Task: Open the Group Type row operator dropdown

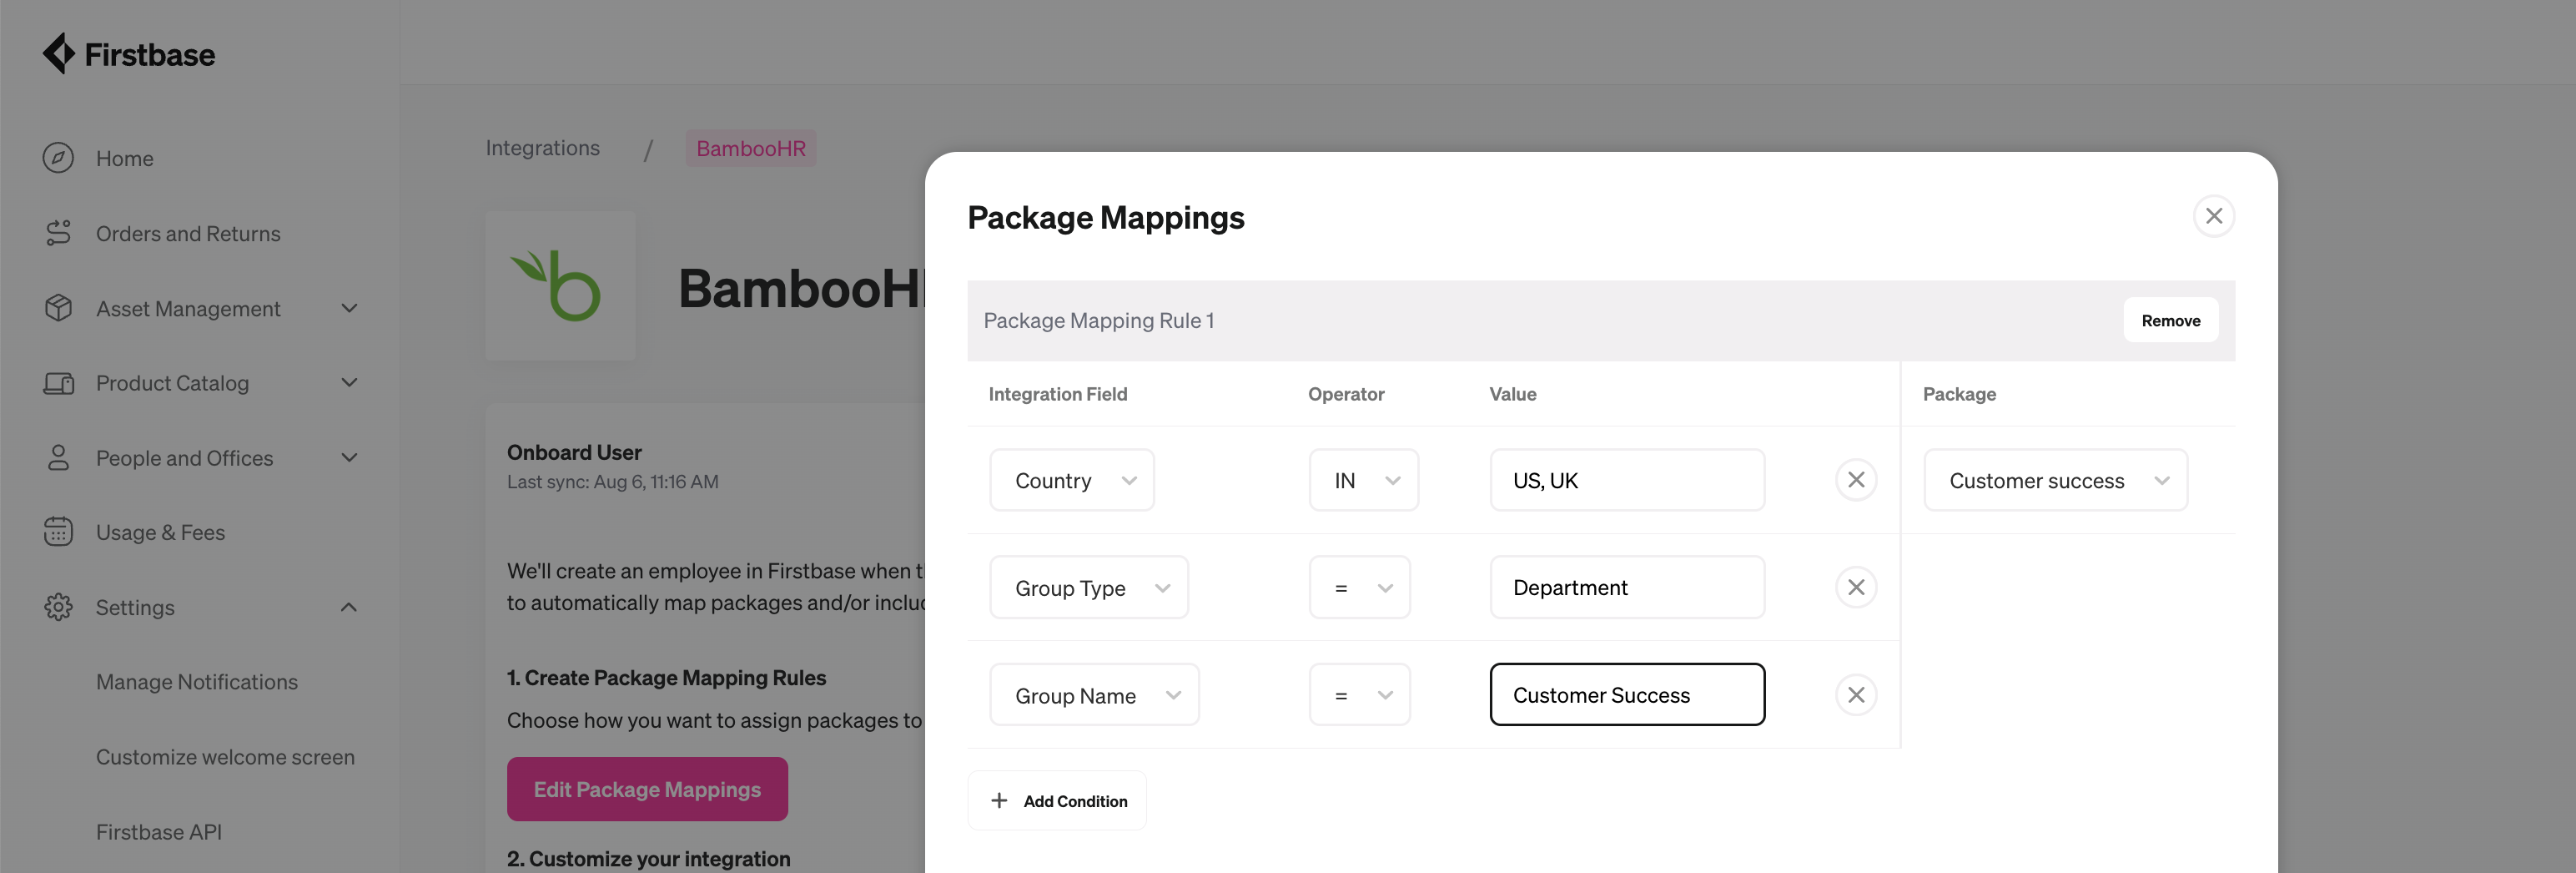Action: (1360, 588)
